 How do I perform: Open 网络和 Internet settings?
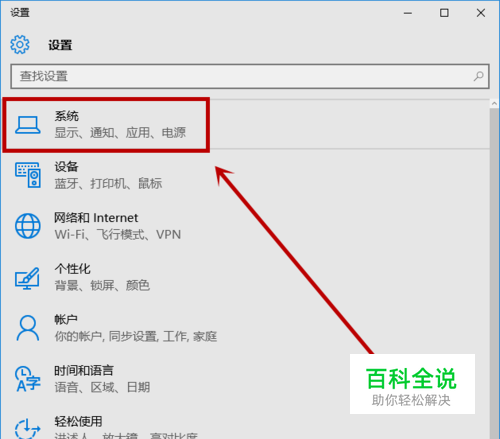245,226
